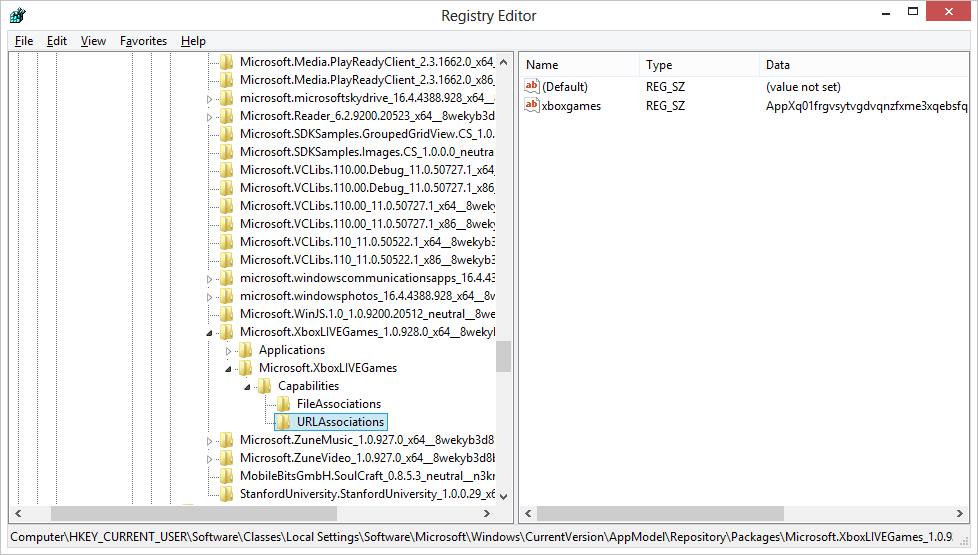
Task: Click folder icon of Microsoft.SDKSamples.Images key
Action: (x=227, y=152)
